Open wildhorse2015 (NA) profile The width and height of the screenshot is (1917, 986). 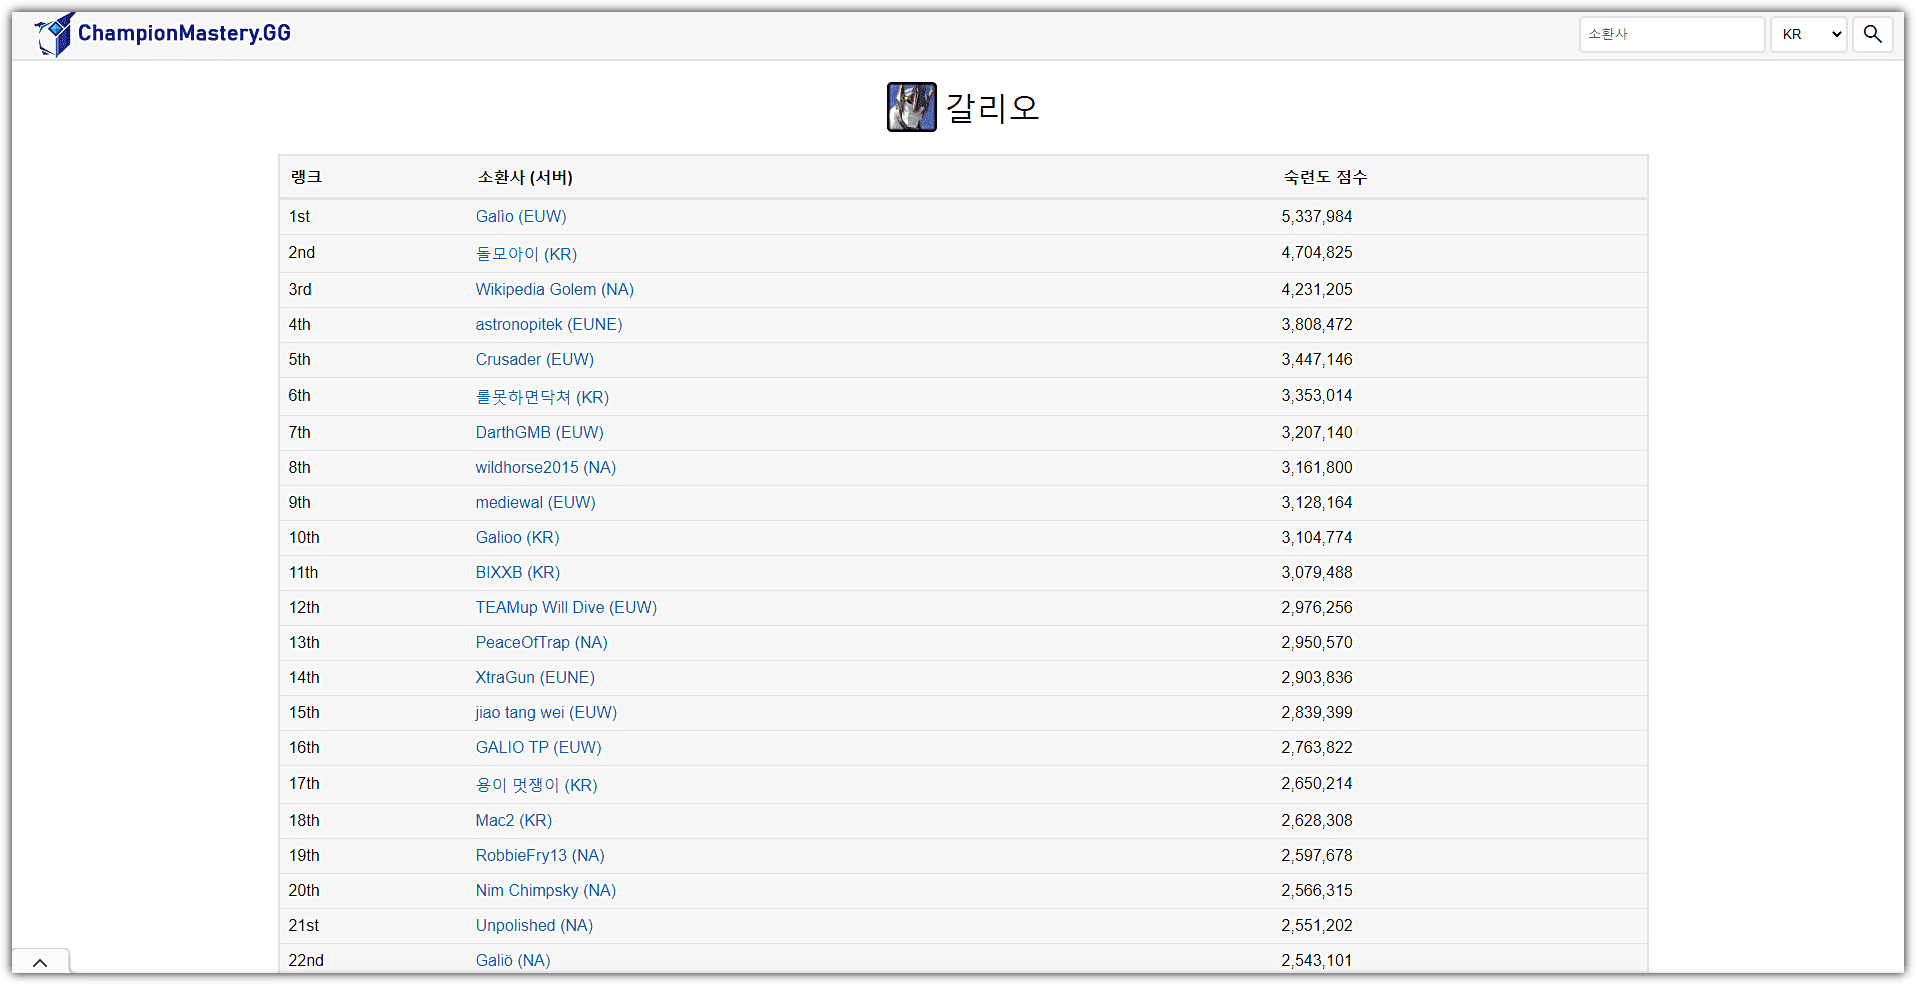[546, 467]
